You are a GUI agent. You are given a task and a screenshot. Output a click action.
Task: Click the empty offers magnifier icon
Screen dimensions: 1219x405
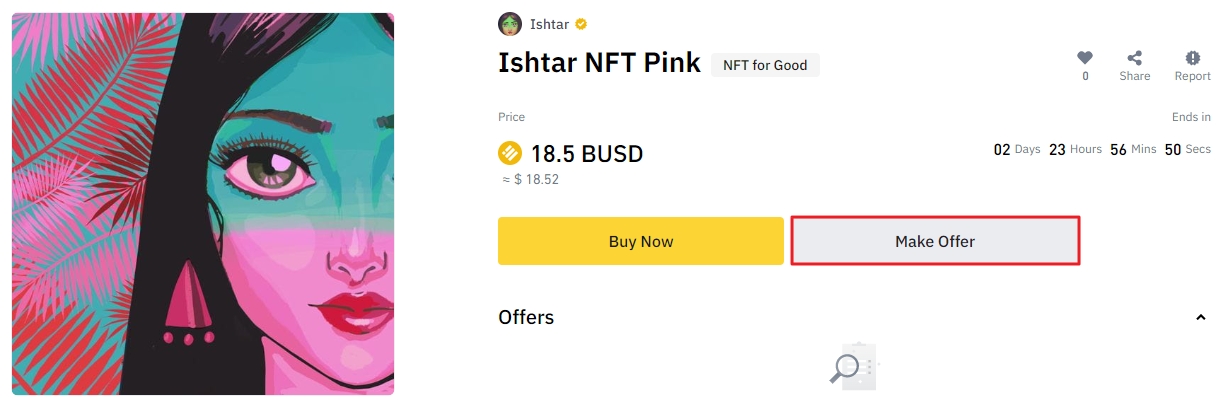tap(850, 367)
